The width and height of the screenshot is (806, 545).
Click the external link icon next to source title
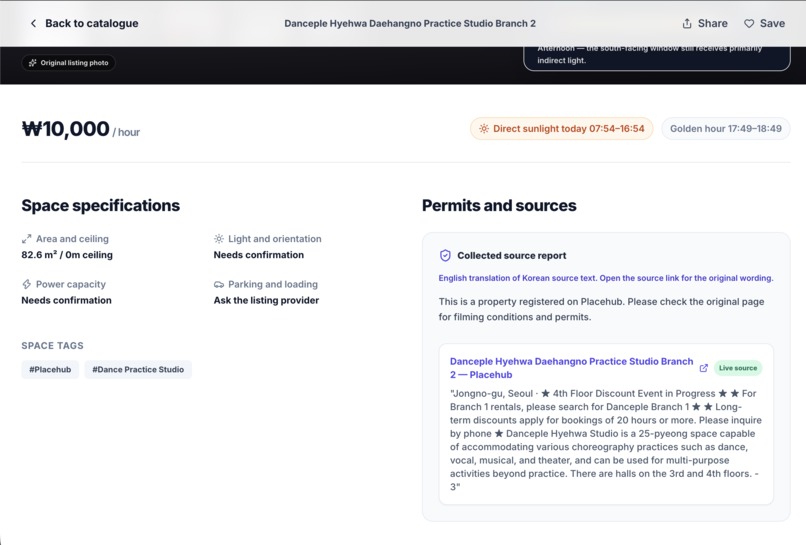tap(704, 368)
